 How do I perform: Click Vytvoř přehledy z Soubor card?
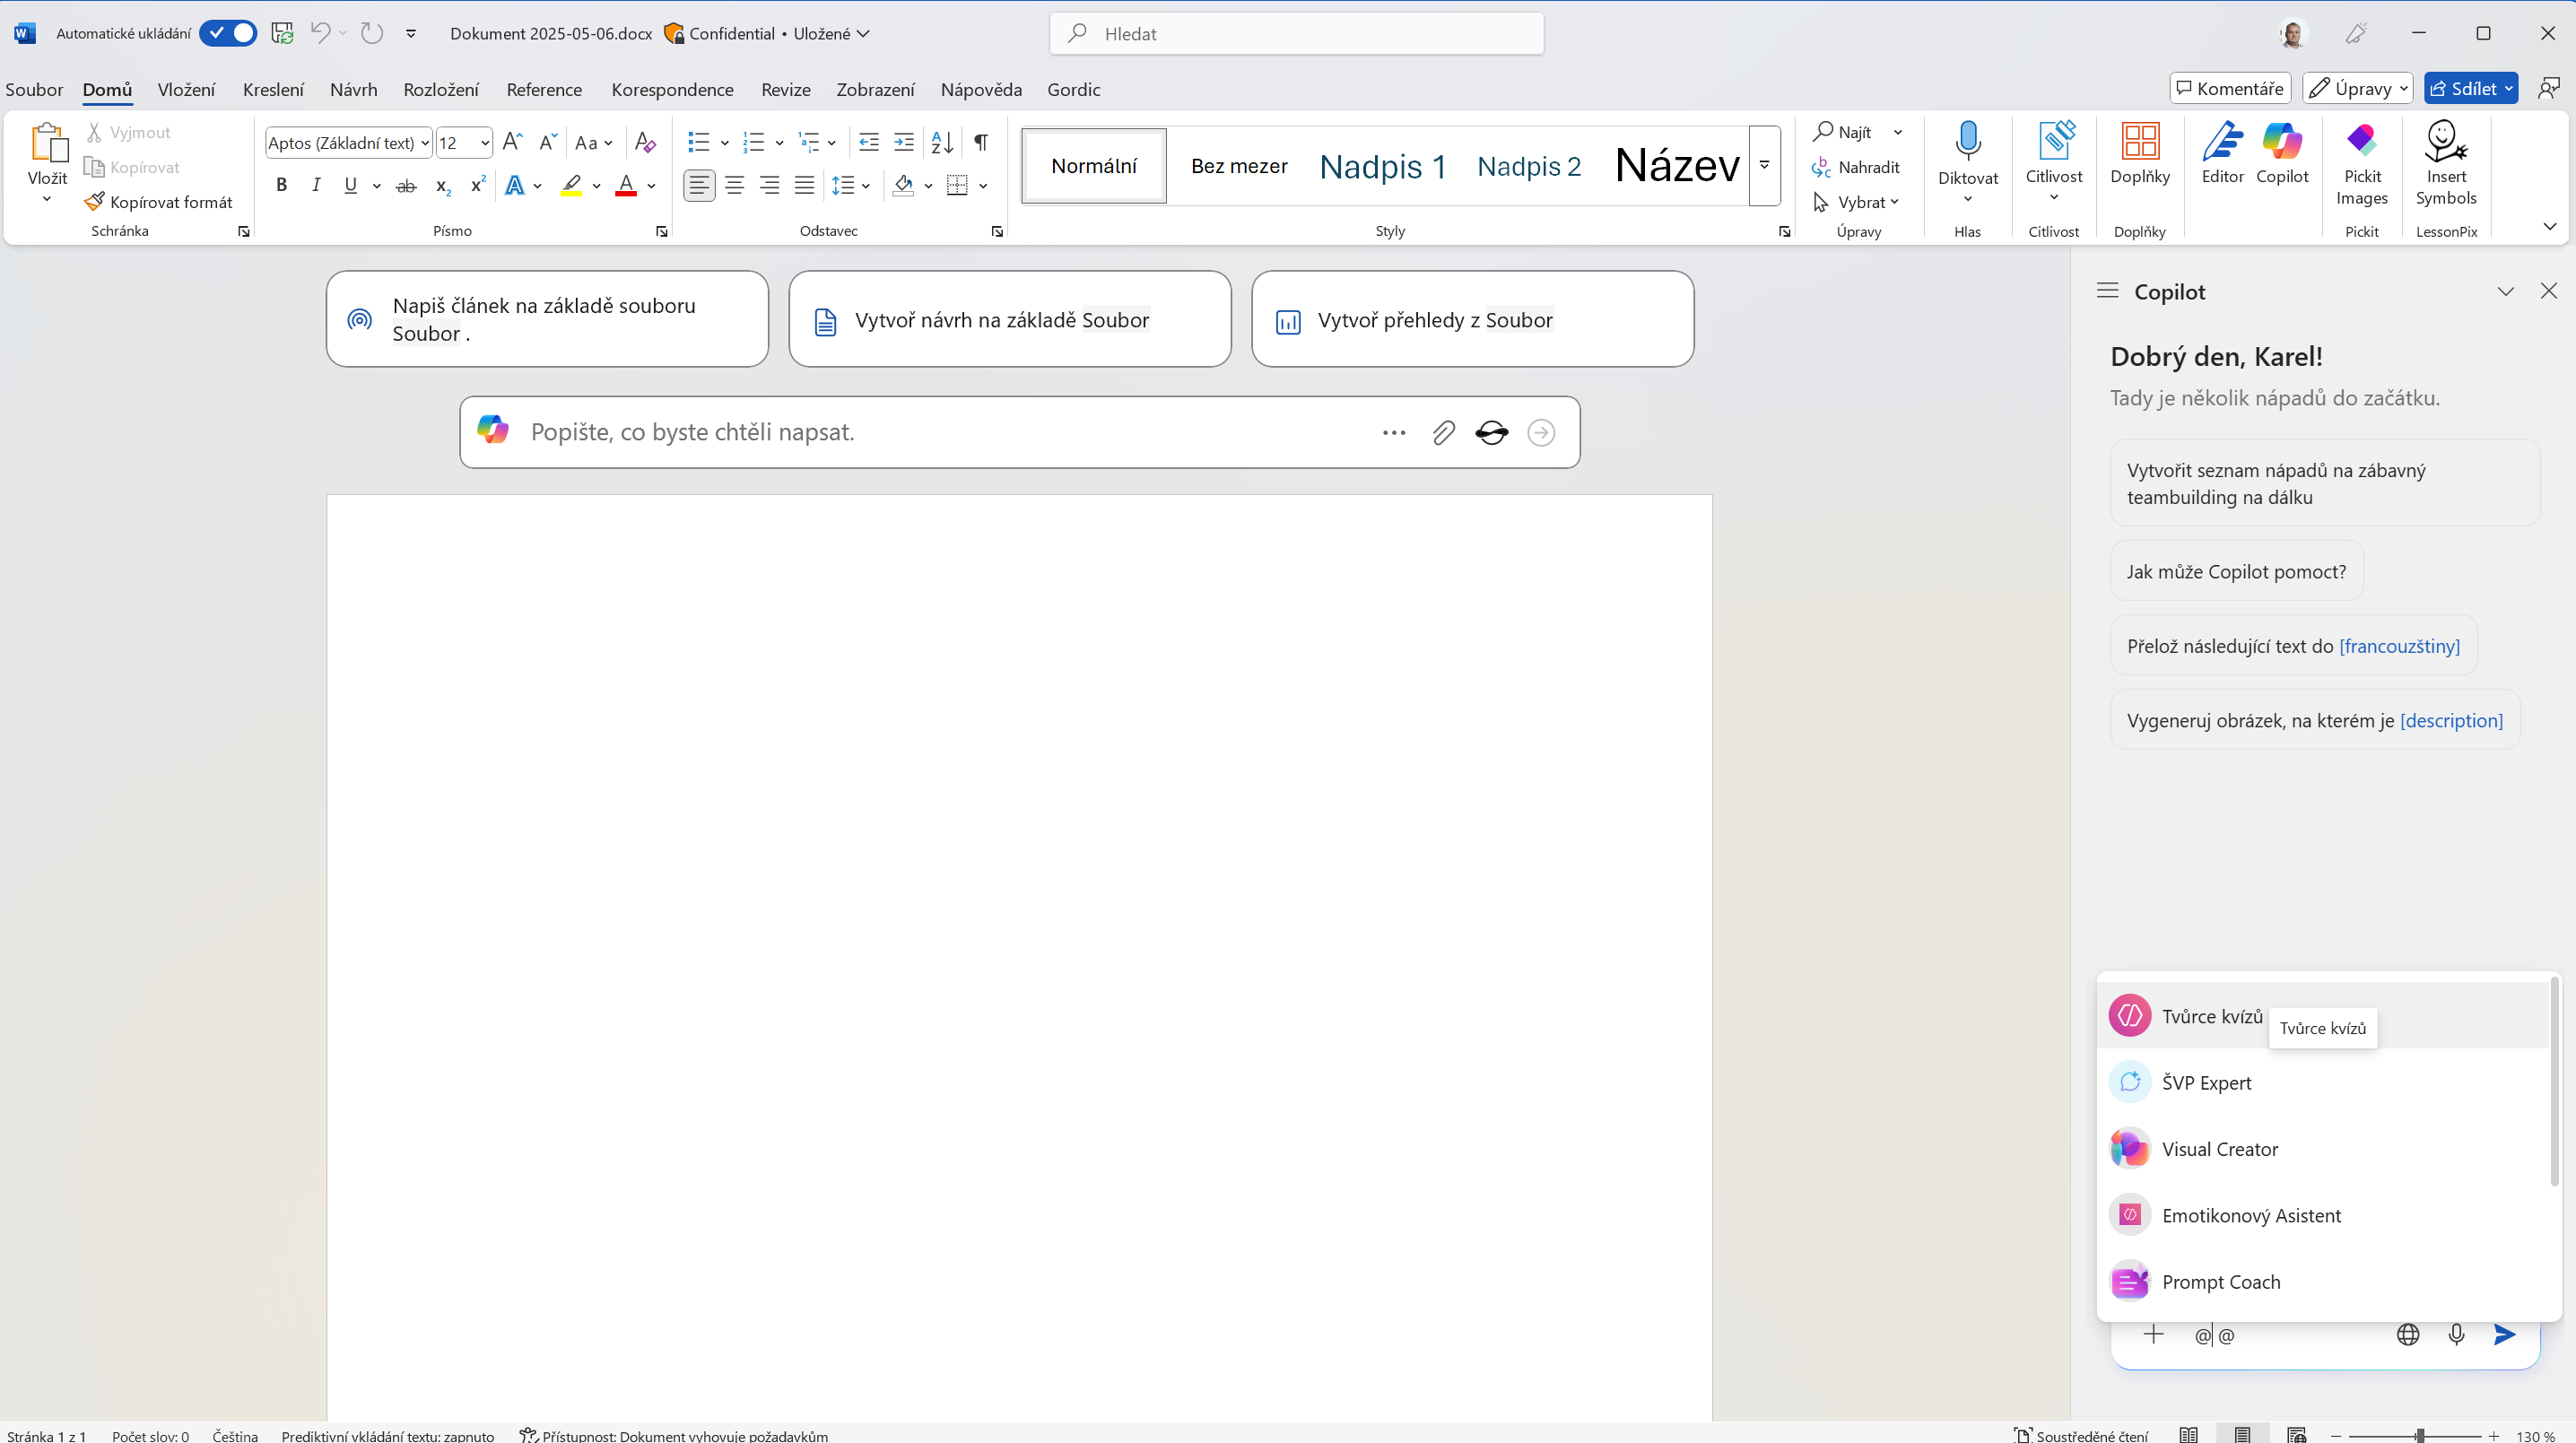[1472, 320]
